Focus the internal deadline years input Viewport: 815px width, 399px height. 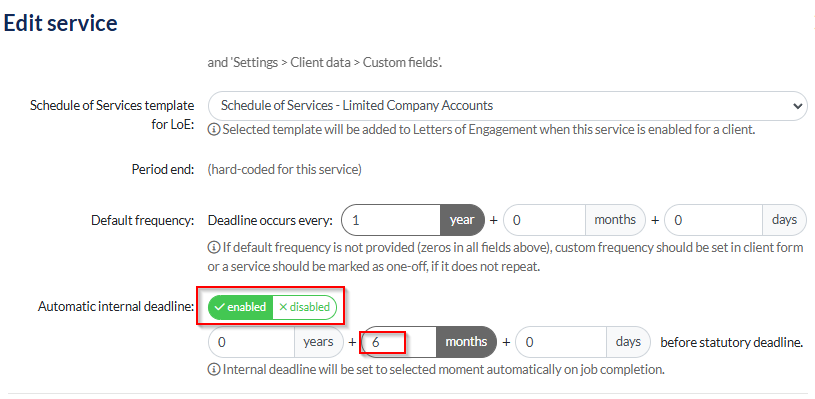click(252, 342)
